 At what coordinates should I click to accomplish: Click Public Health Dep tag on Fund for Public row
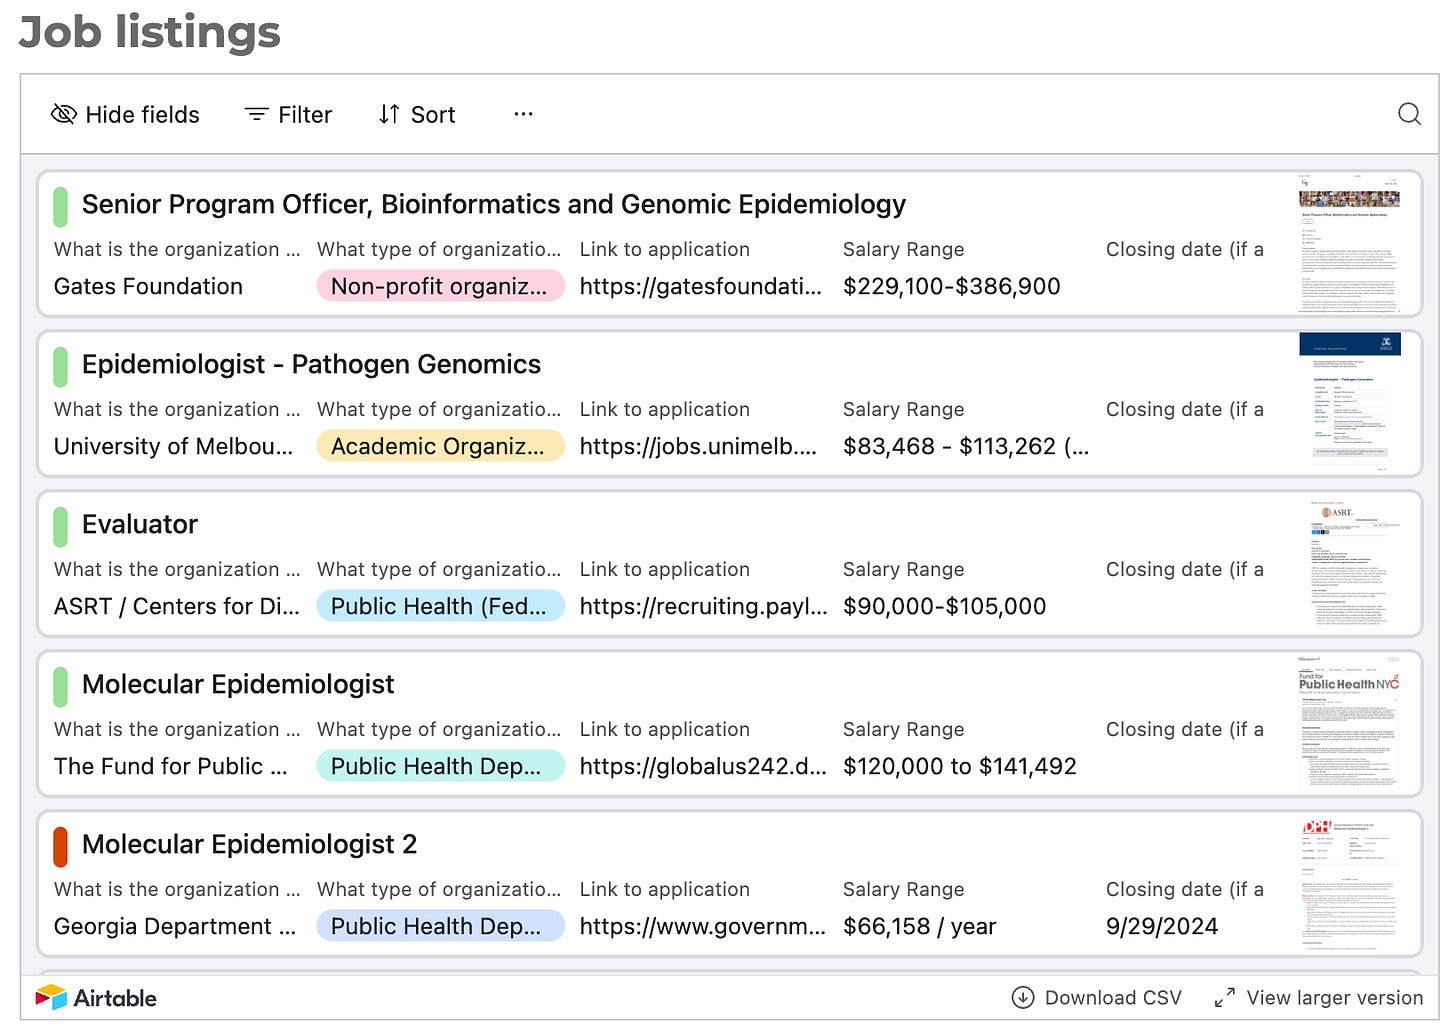coord(440,767)
